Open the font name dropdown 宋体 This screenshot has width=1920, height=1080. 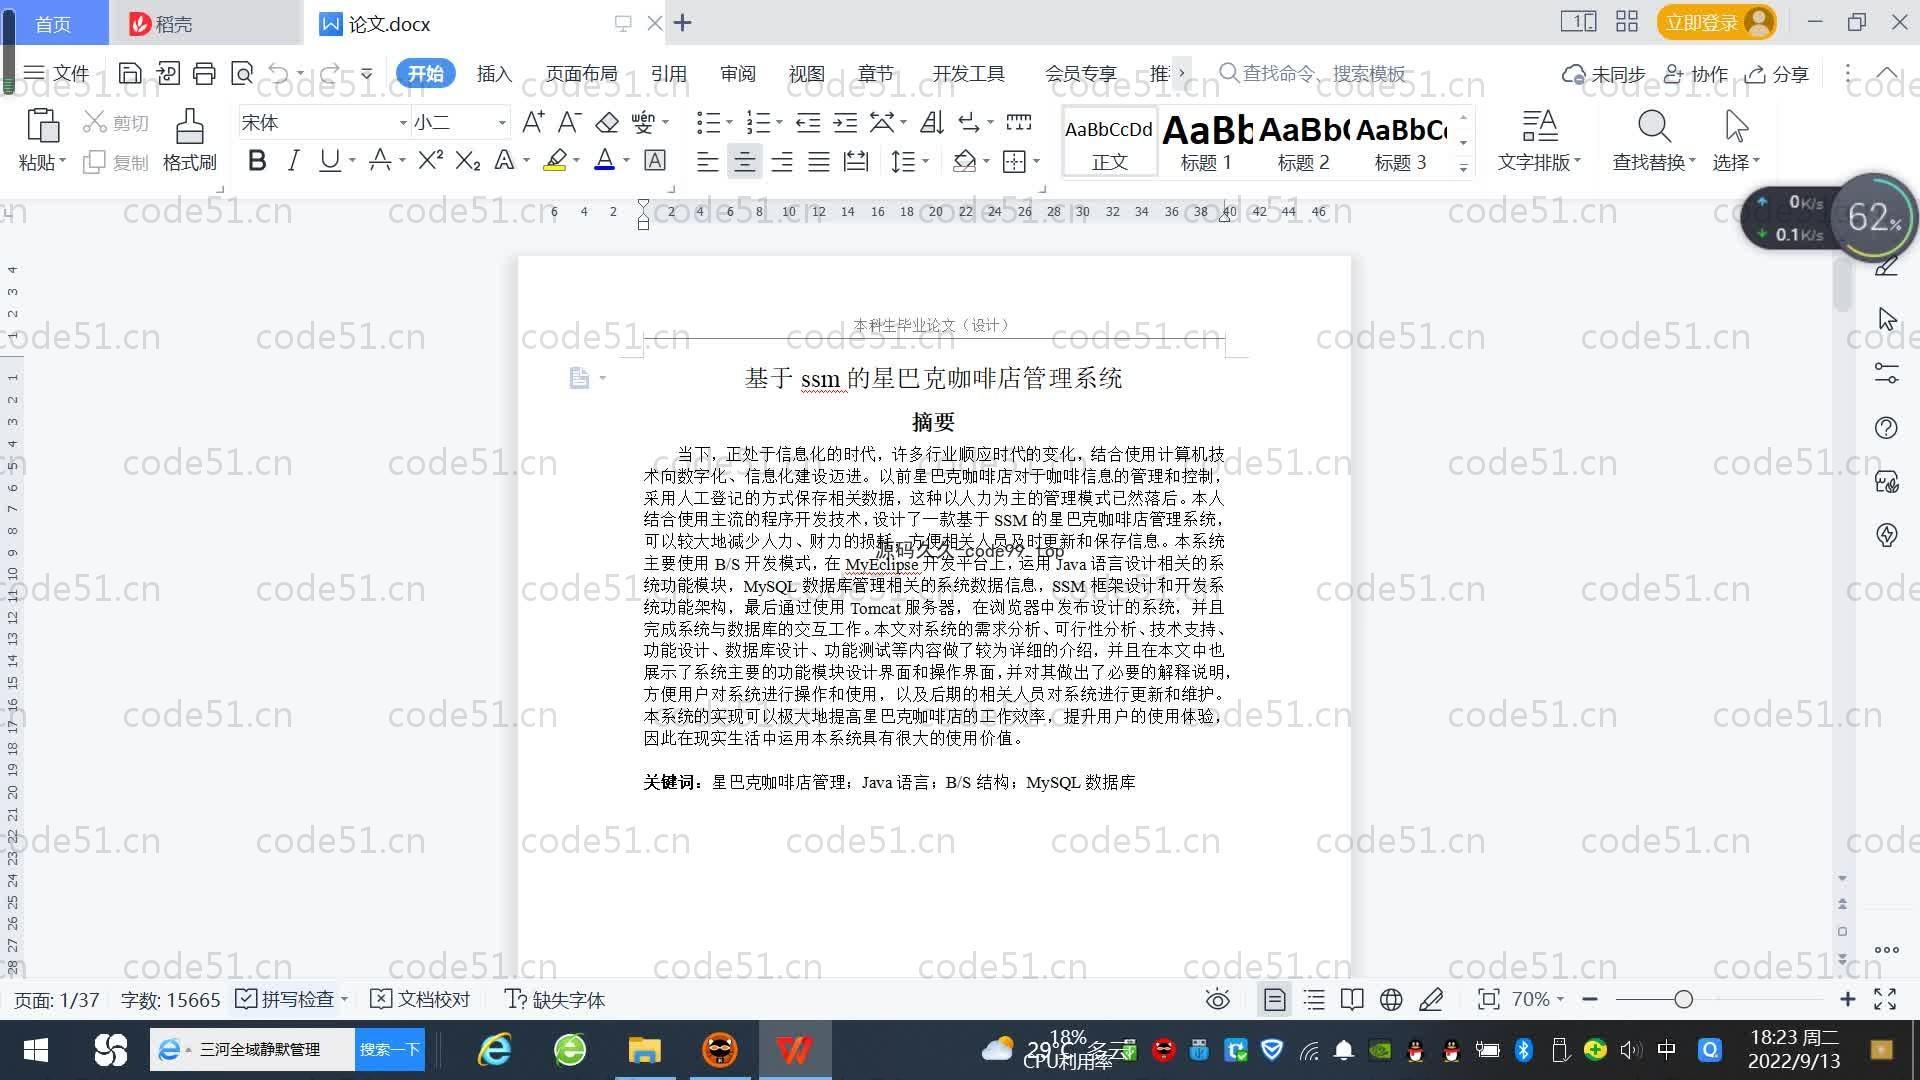(x=403, y=123)
